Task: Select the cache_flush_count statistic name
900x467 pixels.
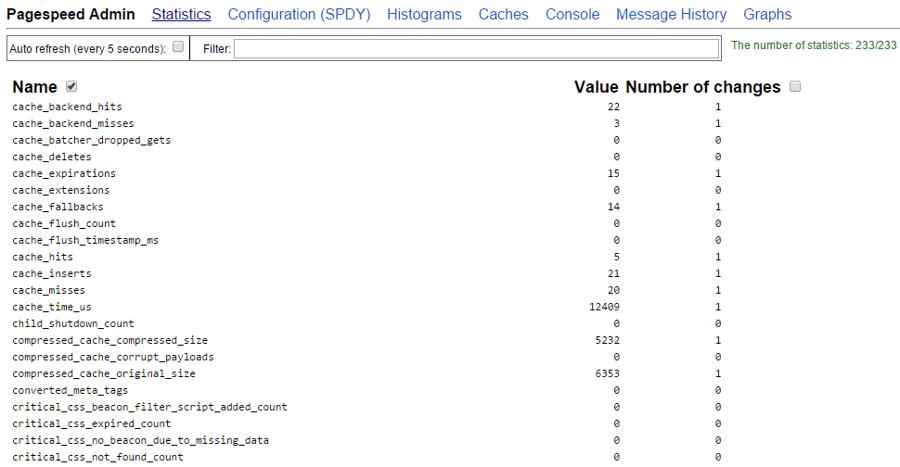Action: (x=64, y=223)
